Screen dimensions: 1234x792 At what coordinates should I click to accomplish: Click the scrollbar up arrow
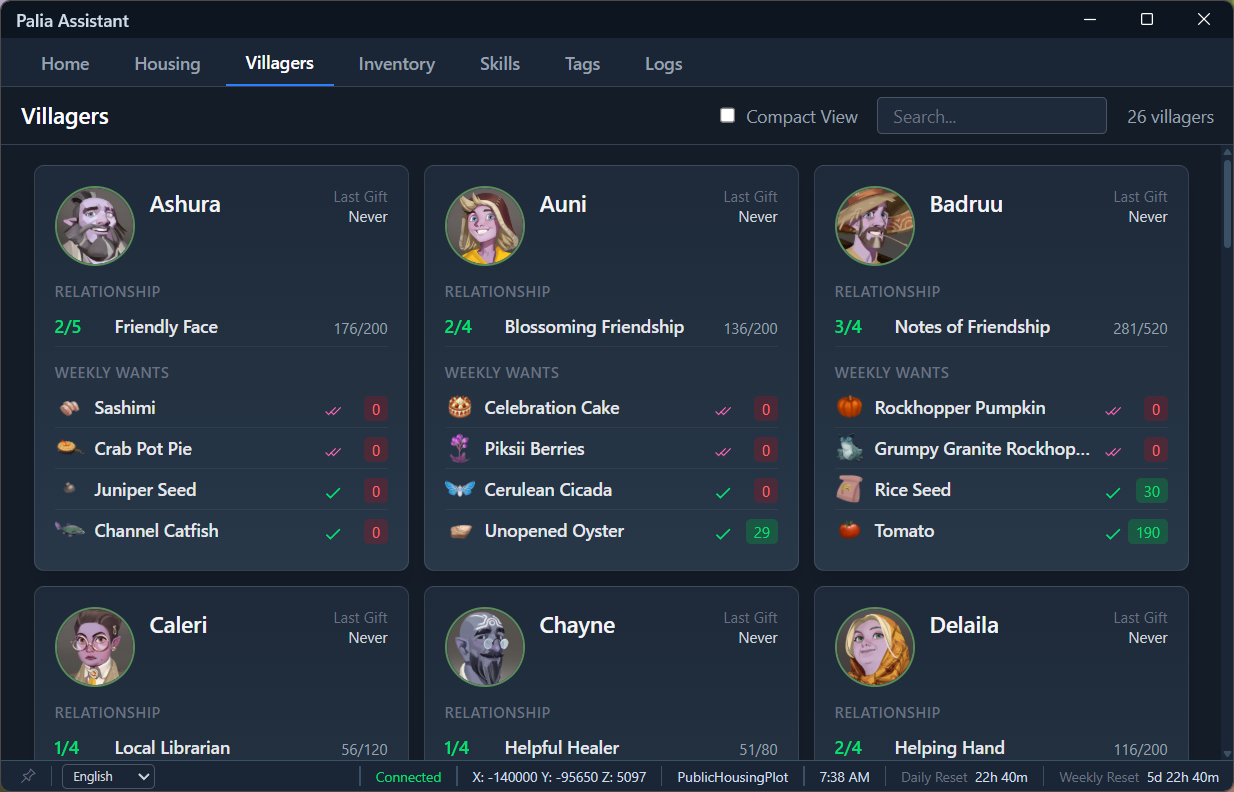click(x=1228, y=152)
